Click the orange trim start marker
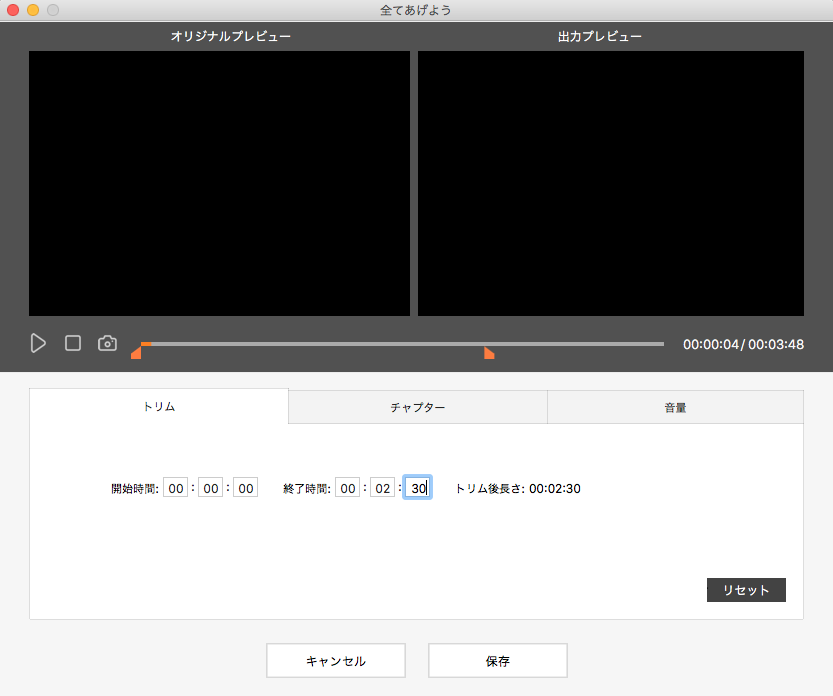Viewport: 833px width, 696px height. pyautogui.click(x=136, y=353)
